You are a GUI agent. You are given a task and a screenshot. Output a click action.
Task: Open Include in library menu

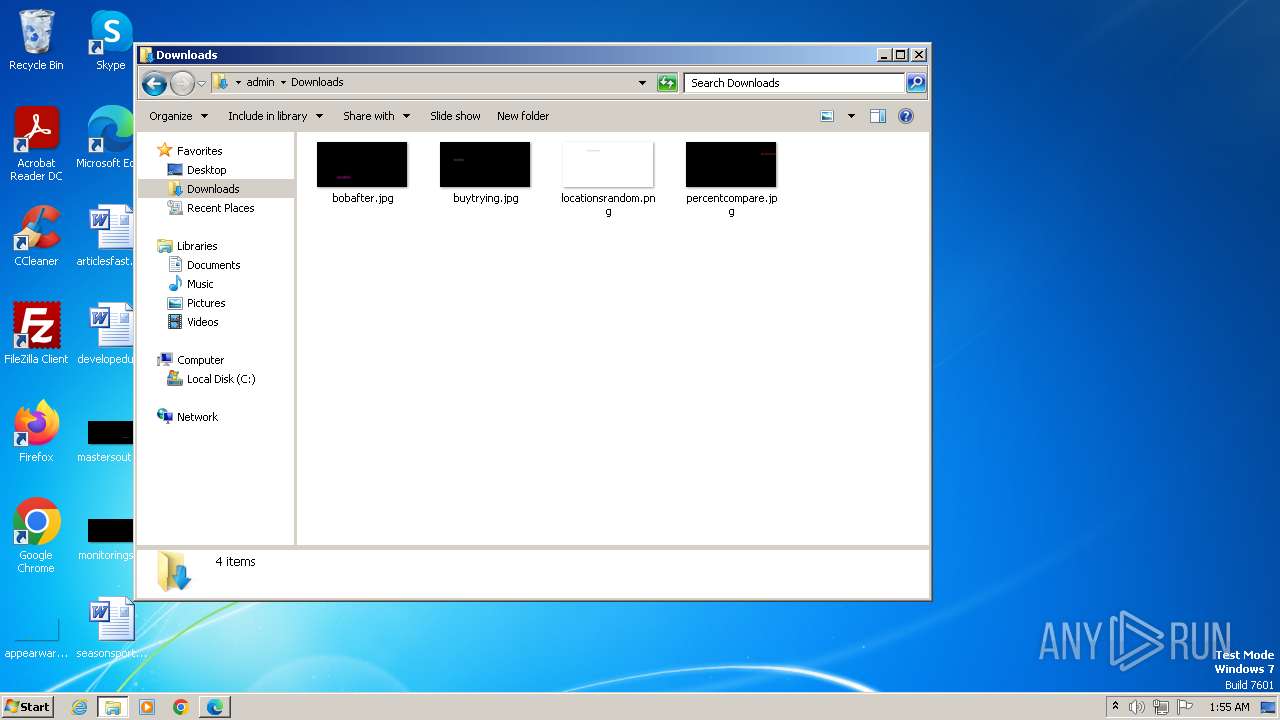[275, 116]
